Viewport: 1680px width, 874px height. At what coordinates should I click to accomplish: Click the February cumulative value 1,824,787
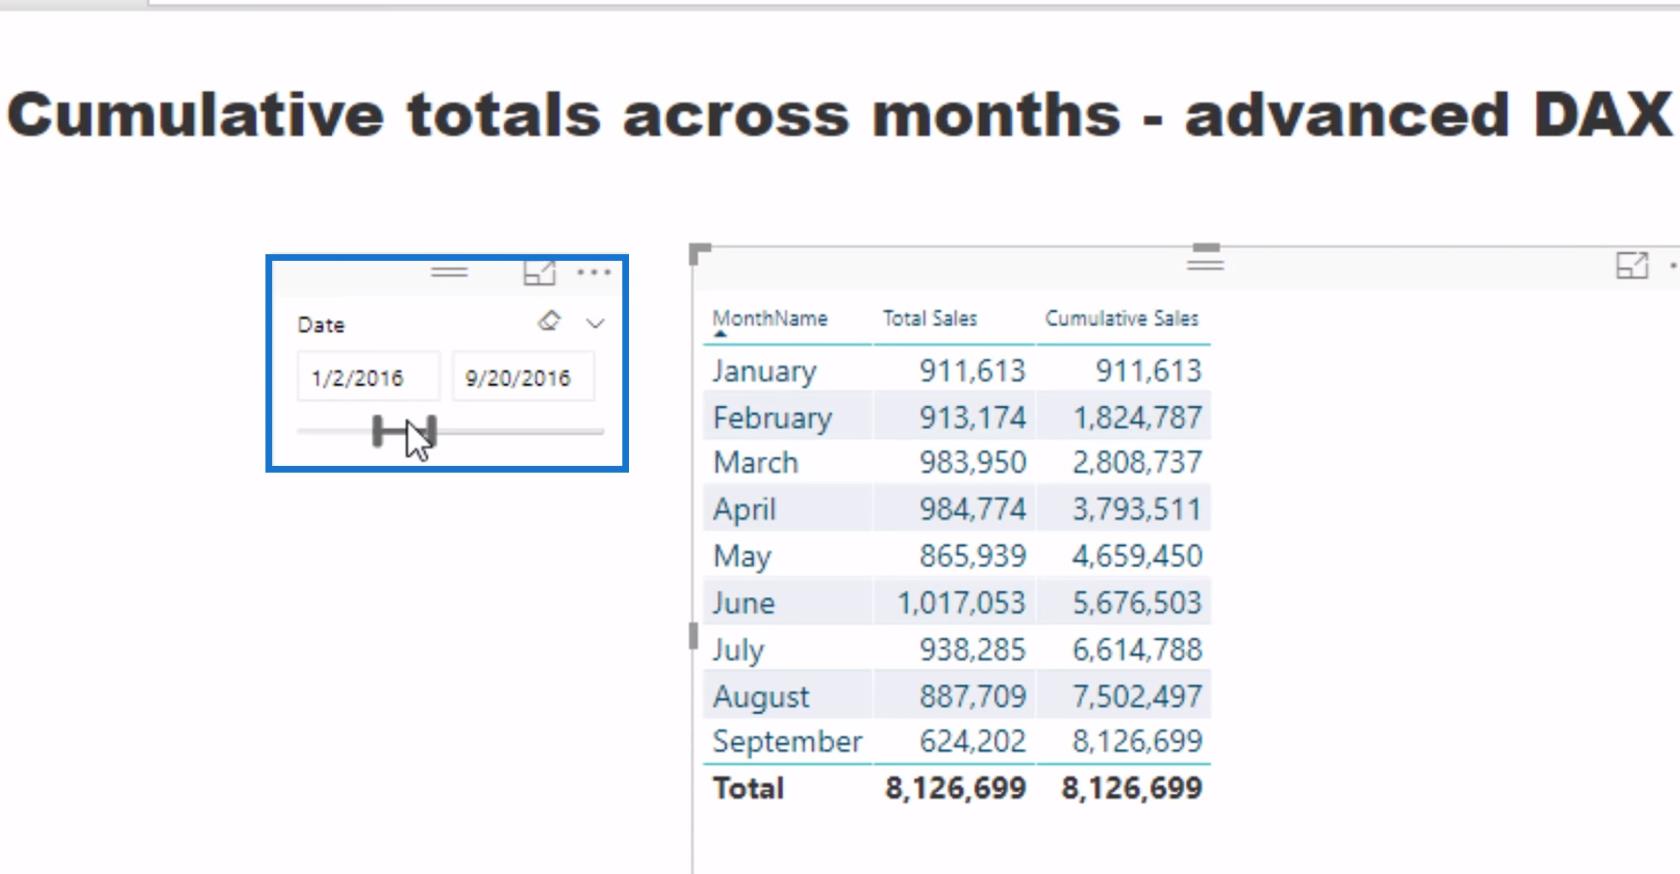tap(1137, 416)
